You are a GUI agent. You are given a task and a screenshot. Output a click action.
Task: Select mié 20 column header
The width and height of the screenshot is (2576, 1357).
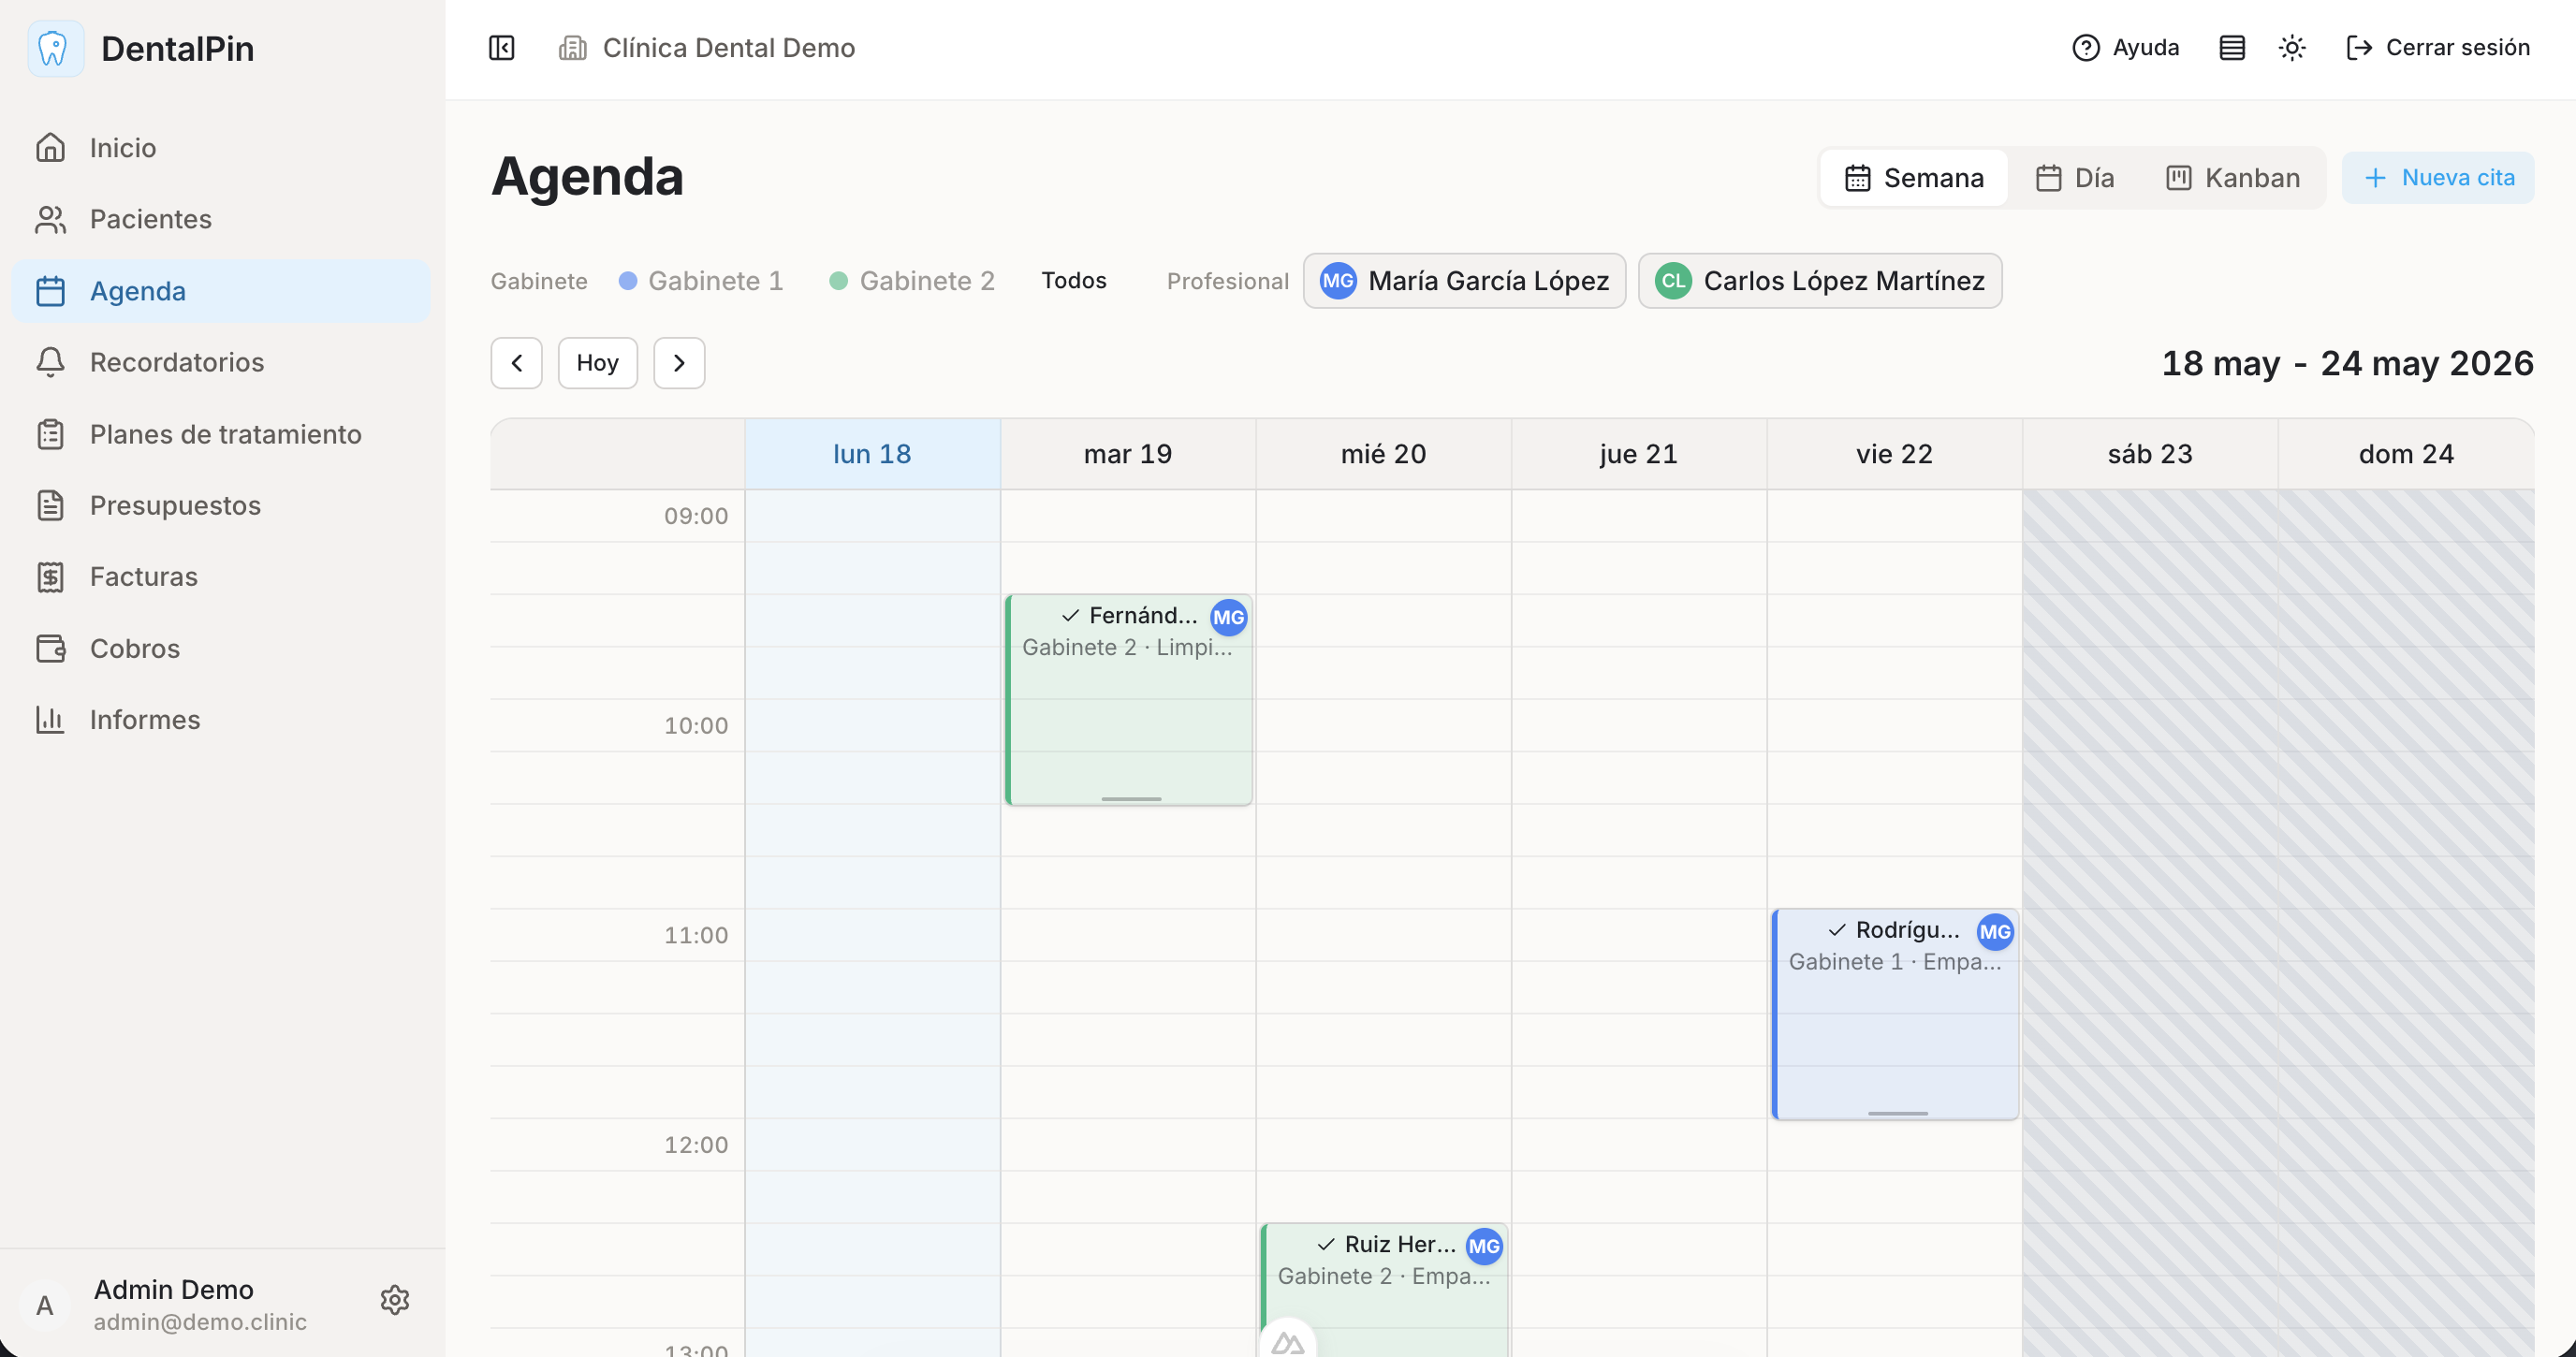coord(1383,454)
